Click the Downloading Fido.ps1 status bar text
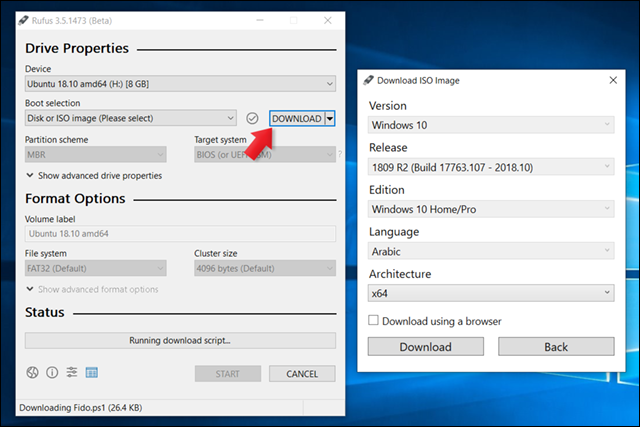 click(81, 407)
